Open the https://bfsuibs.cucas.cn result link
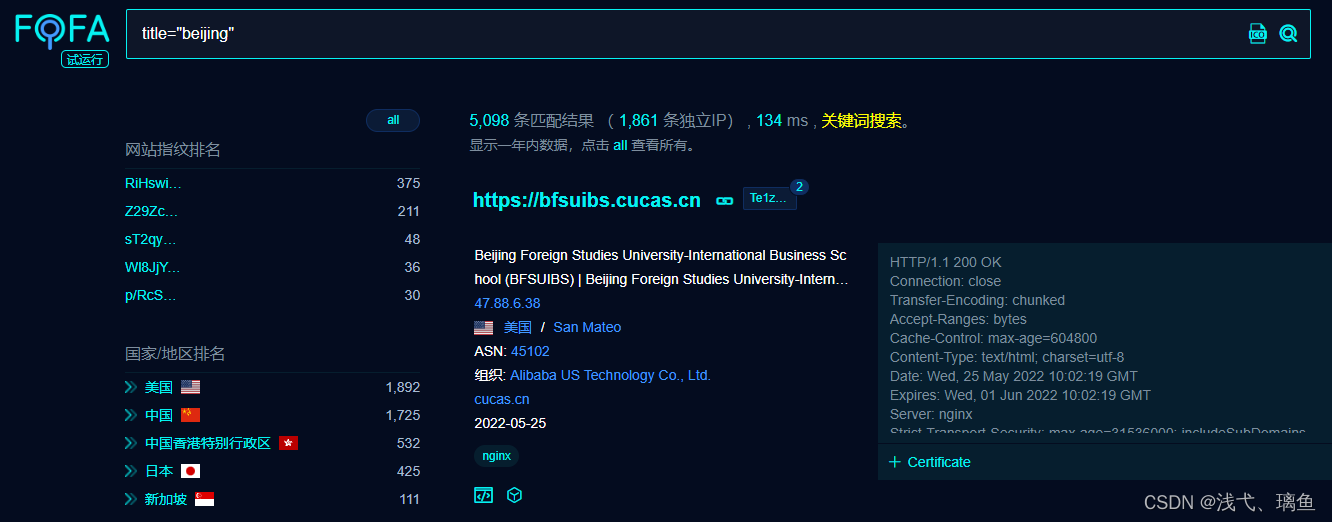Image resolution: width=1332 pixels, height=522 pixels. pyautogui.click(x=587, y=200)
